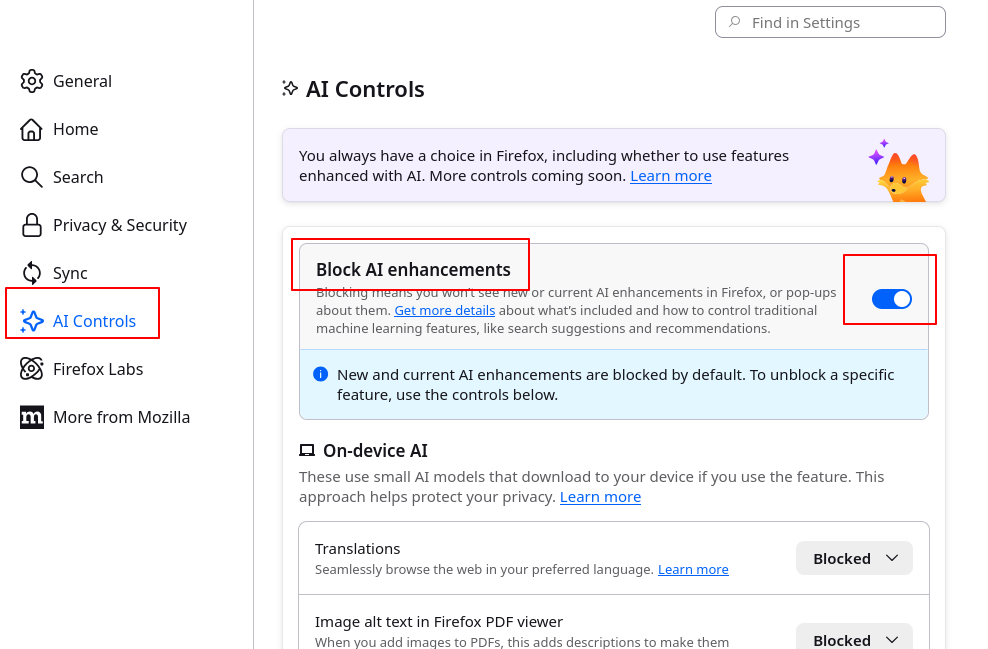Viewport: 988px width, 649px height.
Task: Go to Privacy & Security settings
Action: tap(120, 225)
